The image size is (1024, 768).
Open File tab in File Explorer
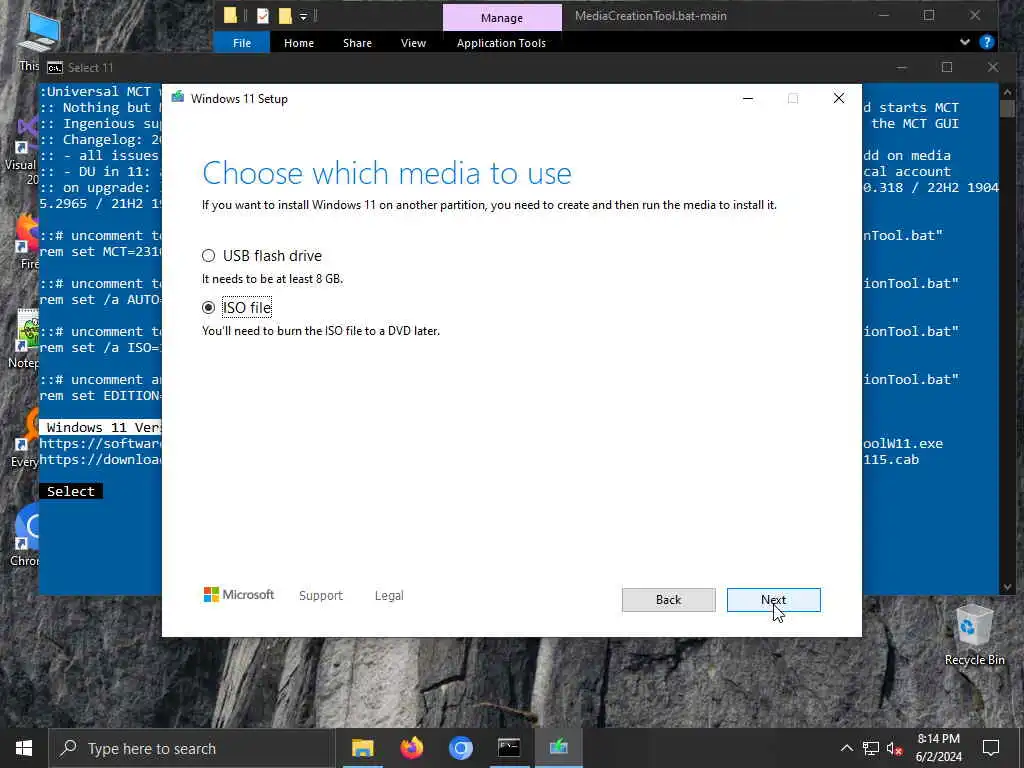[242, 43]
